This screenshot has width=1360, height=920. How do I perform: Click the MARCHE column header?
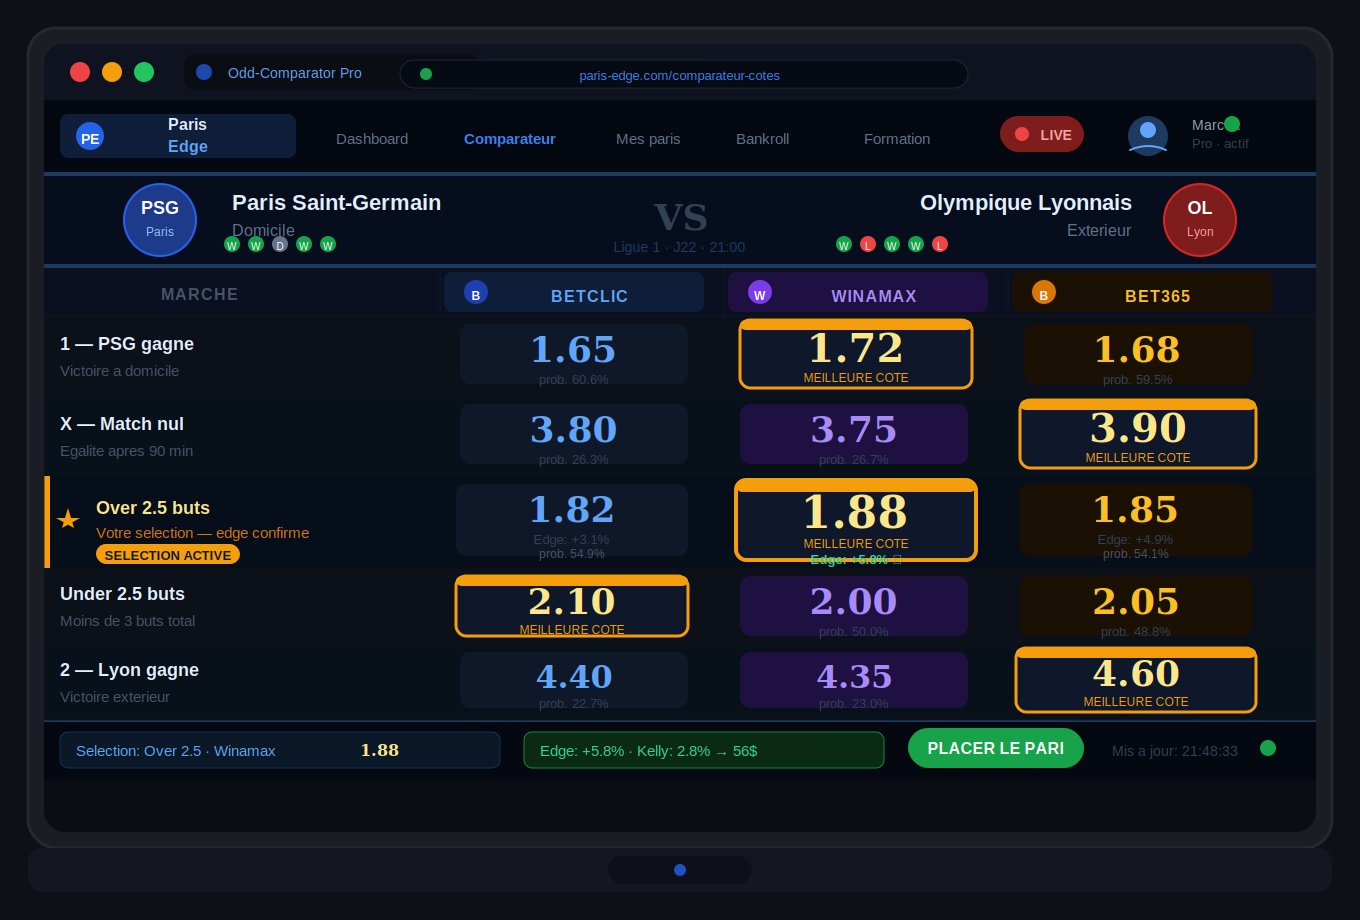(x=200, y=294)
